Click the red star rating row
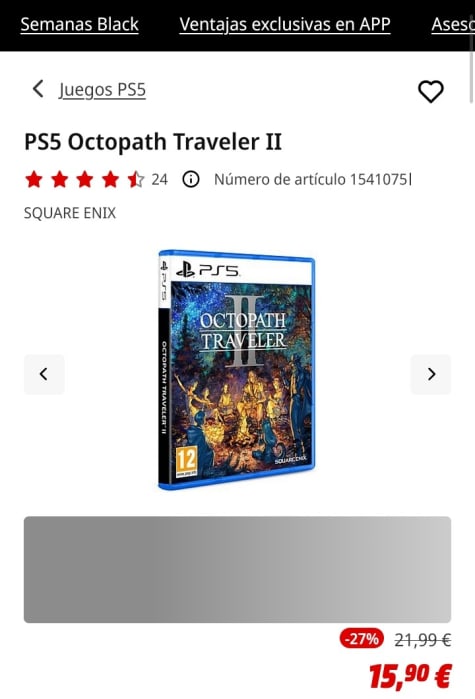The height and width of the screenshot is (699, 475). click(x=85, y=180)
